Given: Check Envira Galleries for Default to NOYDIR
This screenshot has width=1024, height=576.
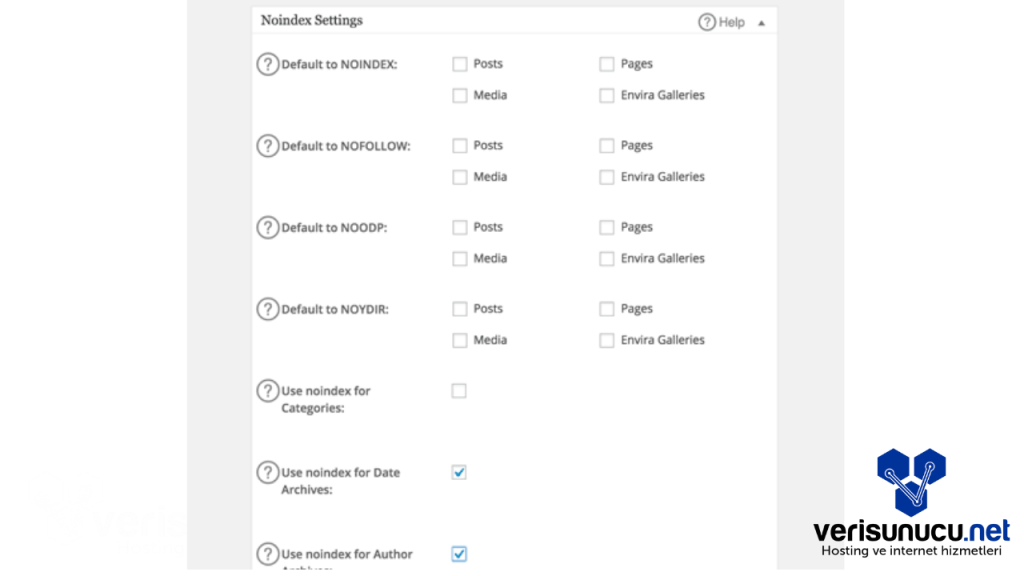Looking at the screenshot, I should coord(607,341).
